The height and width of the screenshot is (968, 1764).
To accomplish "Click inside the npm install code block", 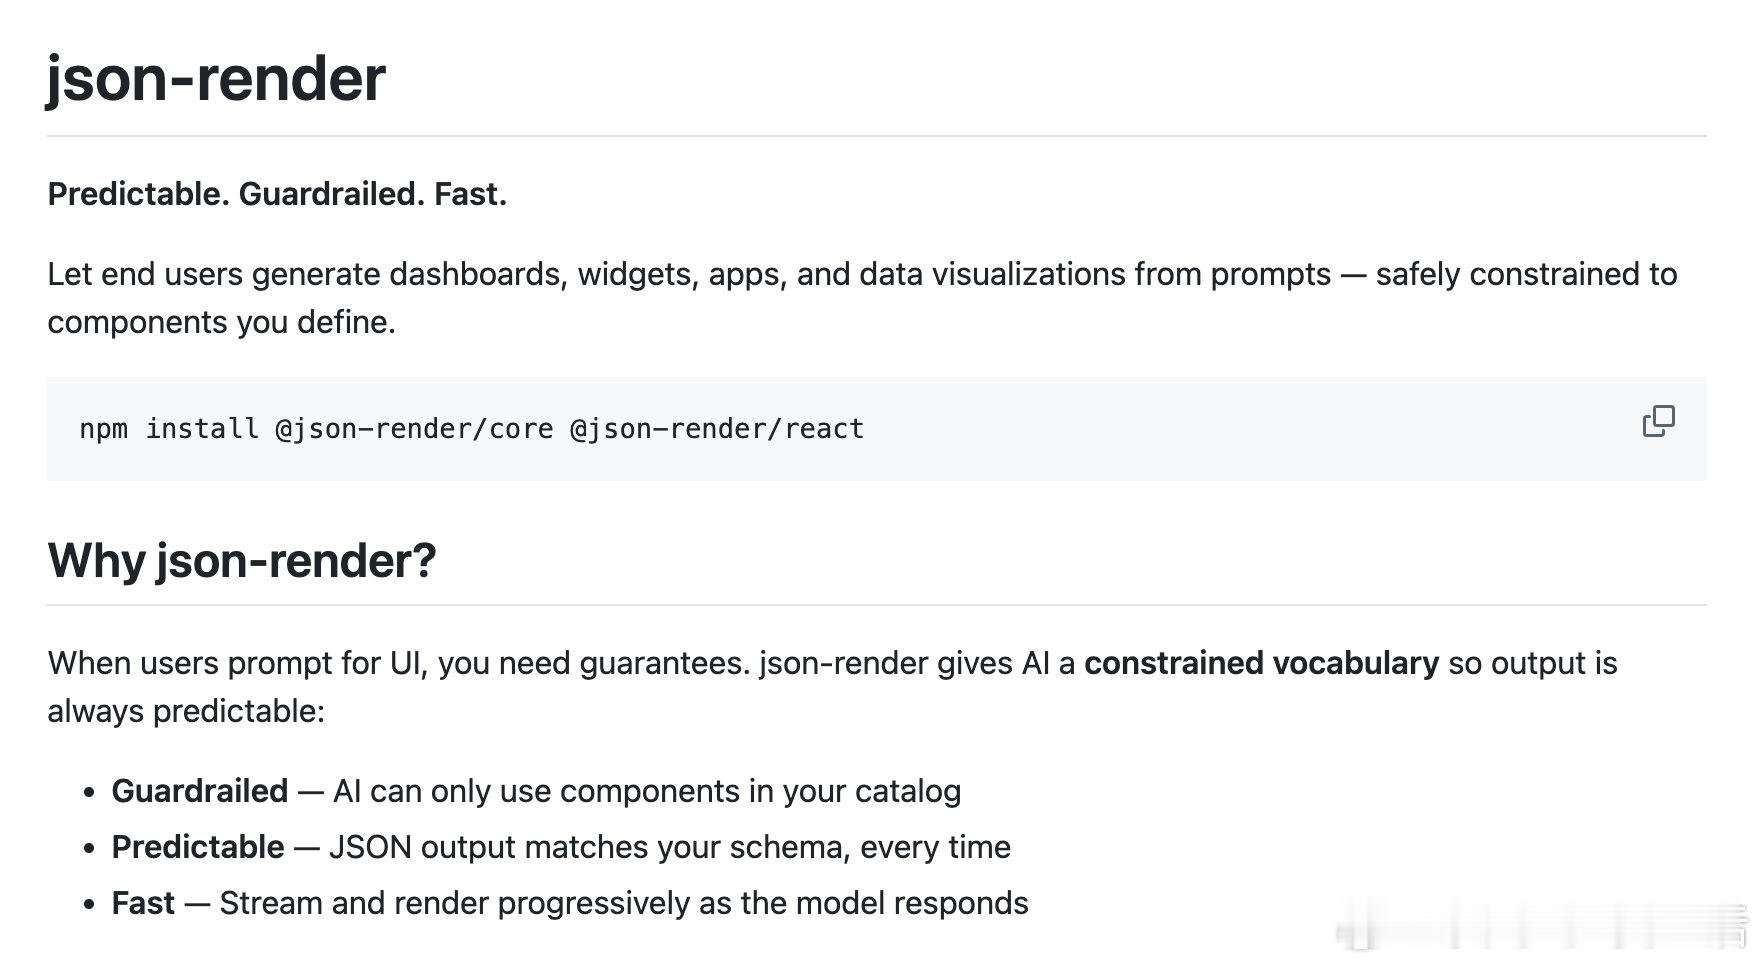I will pos(876,429).
